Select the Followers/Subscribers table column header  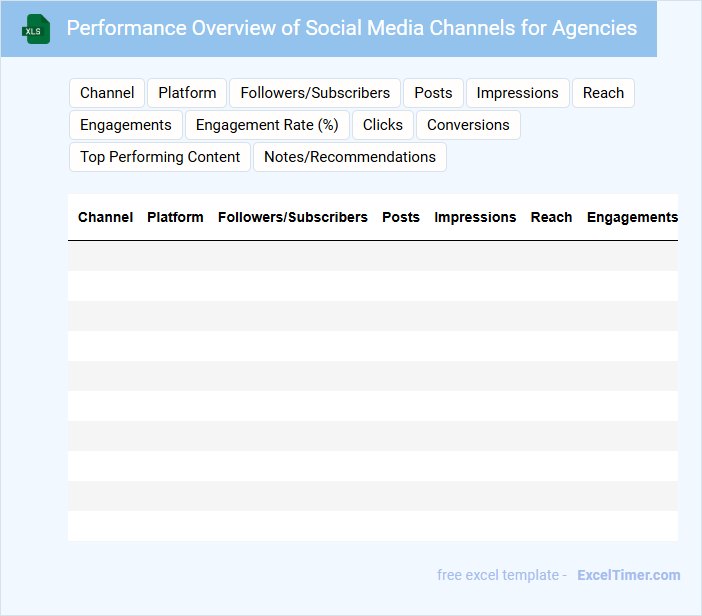click(x=293, y=217)
